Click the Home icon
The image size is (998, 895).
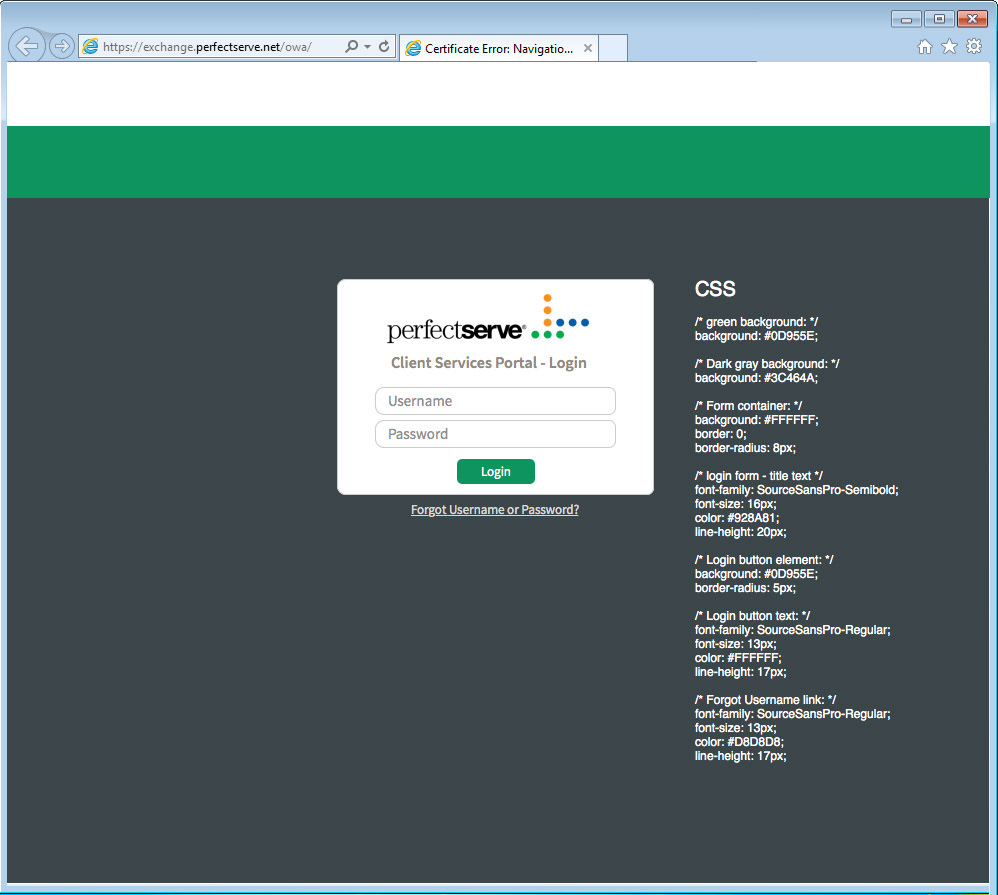point(925,46)
